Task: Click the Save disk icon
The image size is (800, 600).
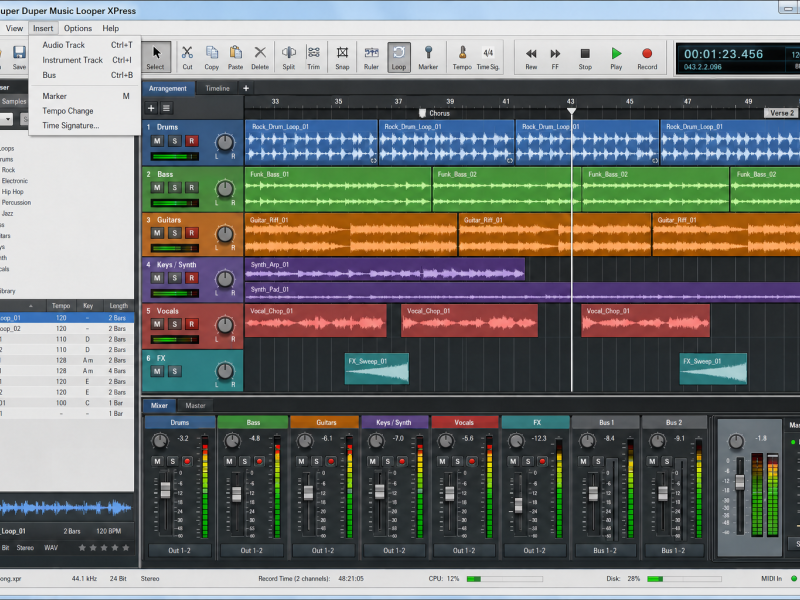Action: pos(19,58)
